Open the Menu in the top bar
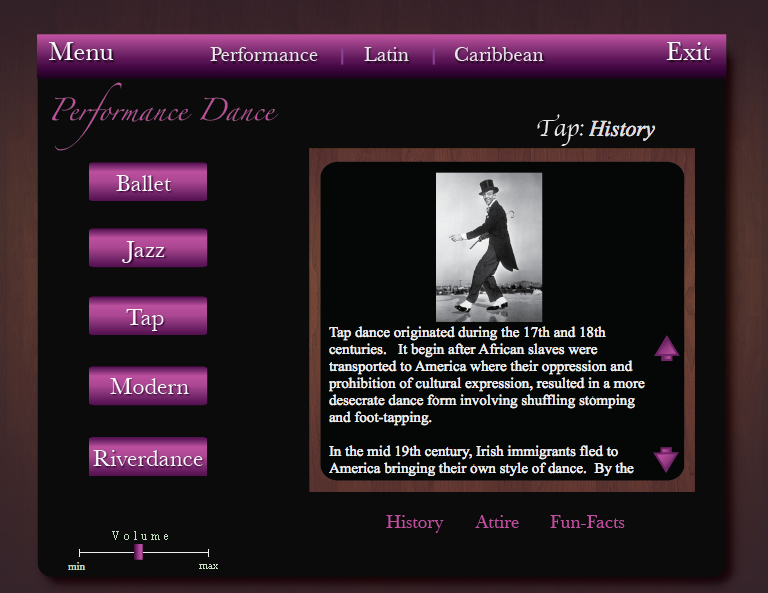768x593 pixels. click(81, 52)
